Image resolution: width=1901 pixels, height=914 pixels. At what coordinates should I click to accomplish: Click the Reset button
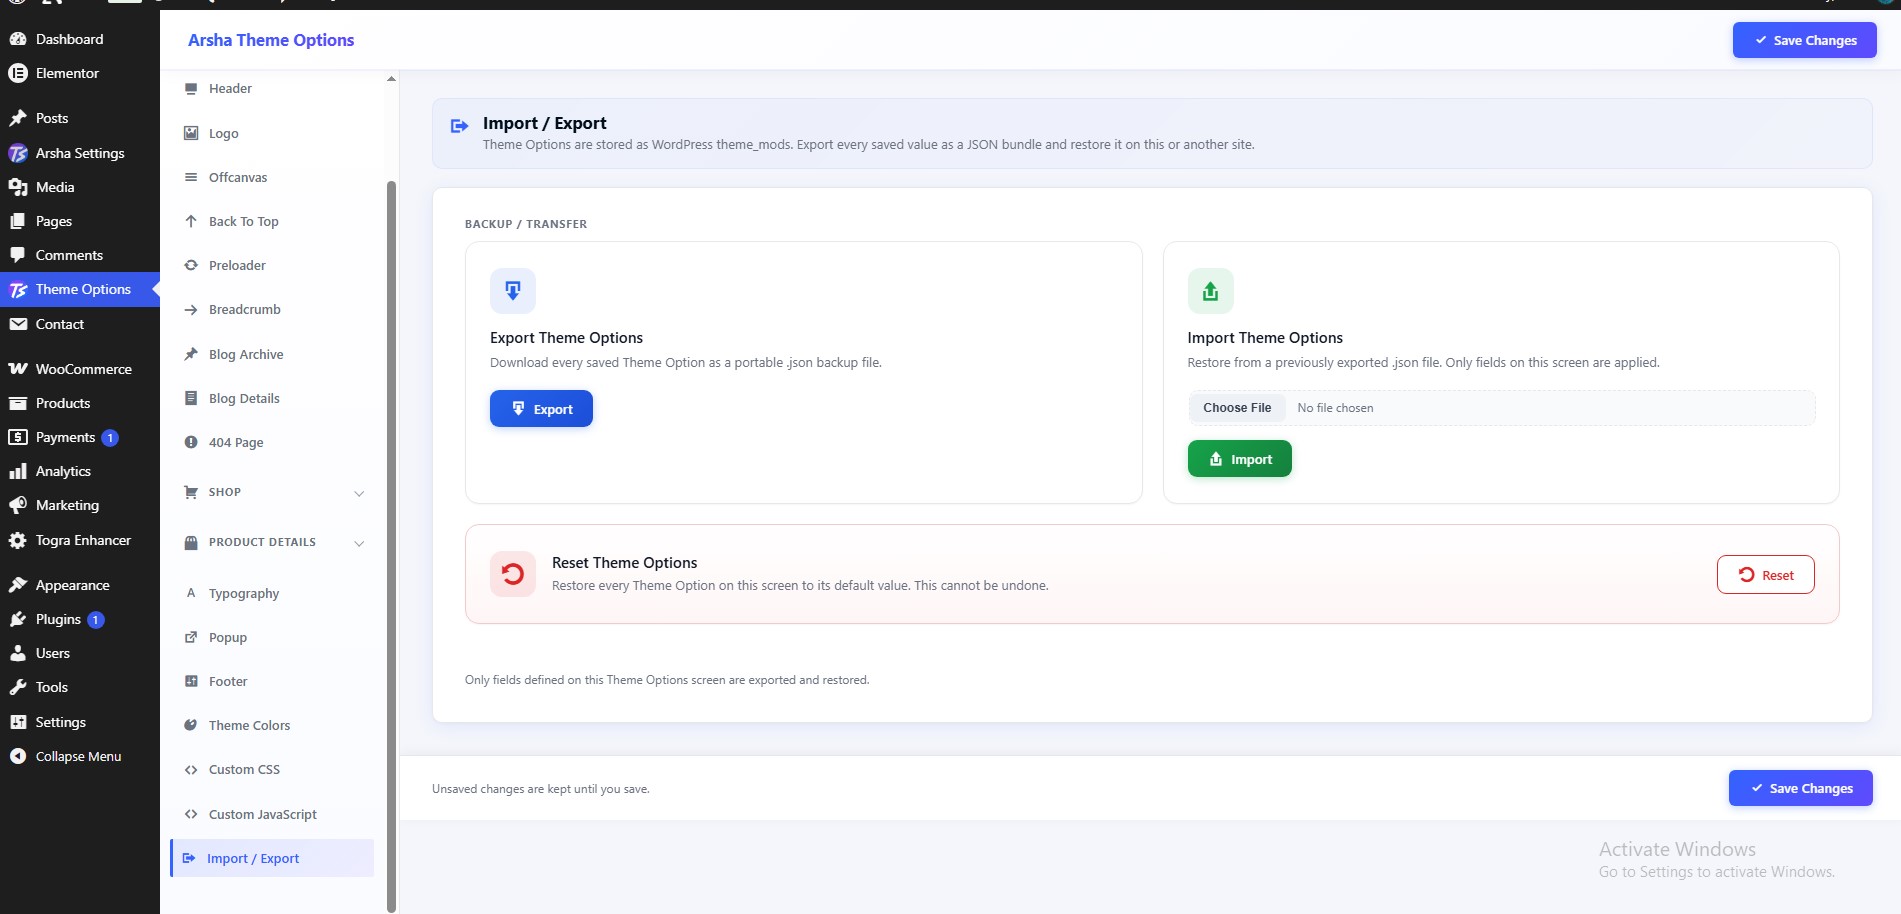[1765, 575]
